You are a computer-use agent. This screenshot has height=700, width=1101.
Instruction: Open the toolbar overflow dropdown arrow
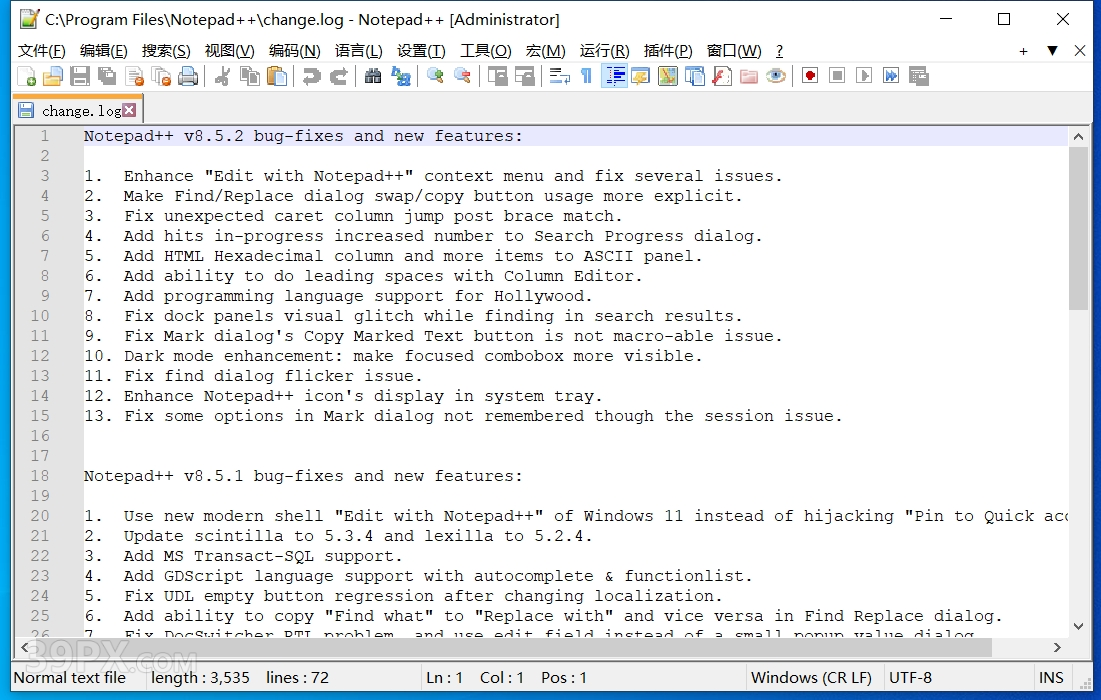pyautogui.click(x=1051, y=50)
